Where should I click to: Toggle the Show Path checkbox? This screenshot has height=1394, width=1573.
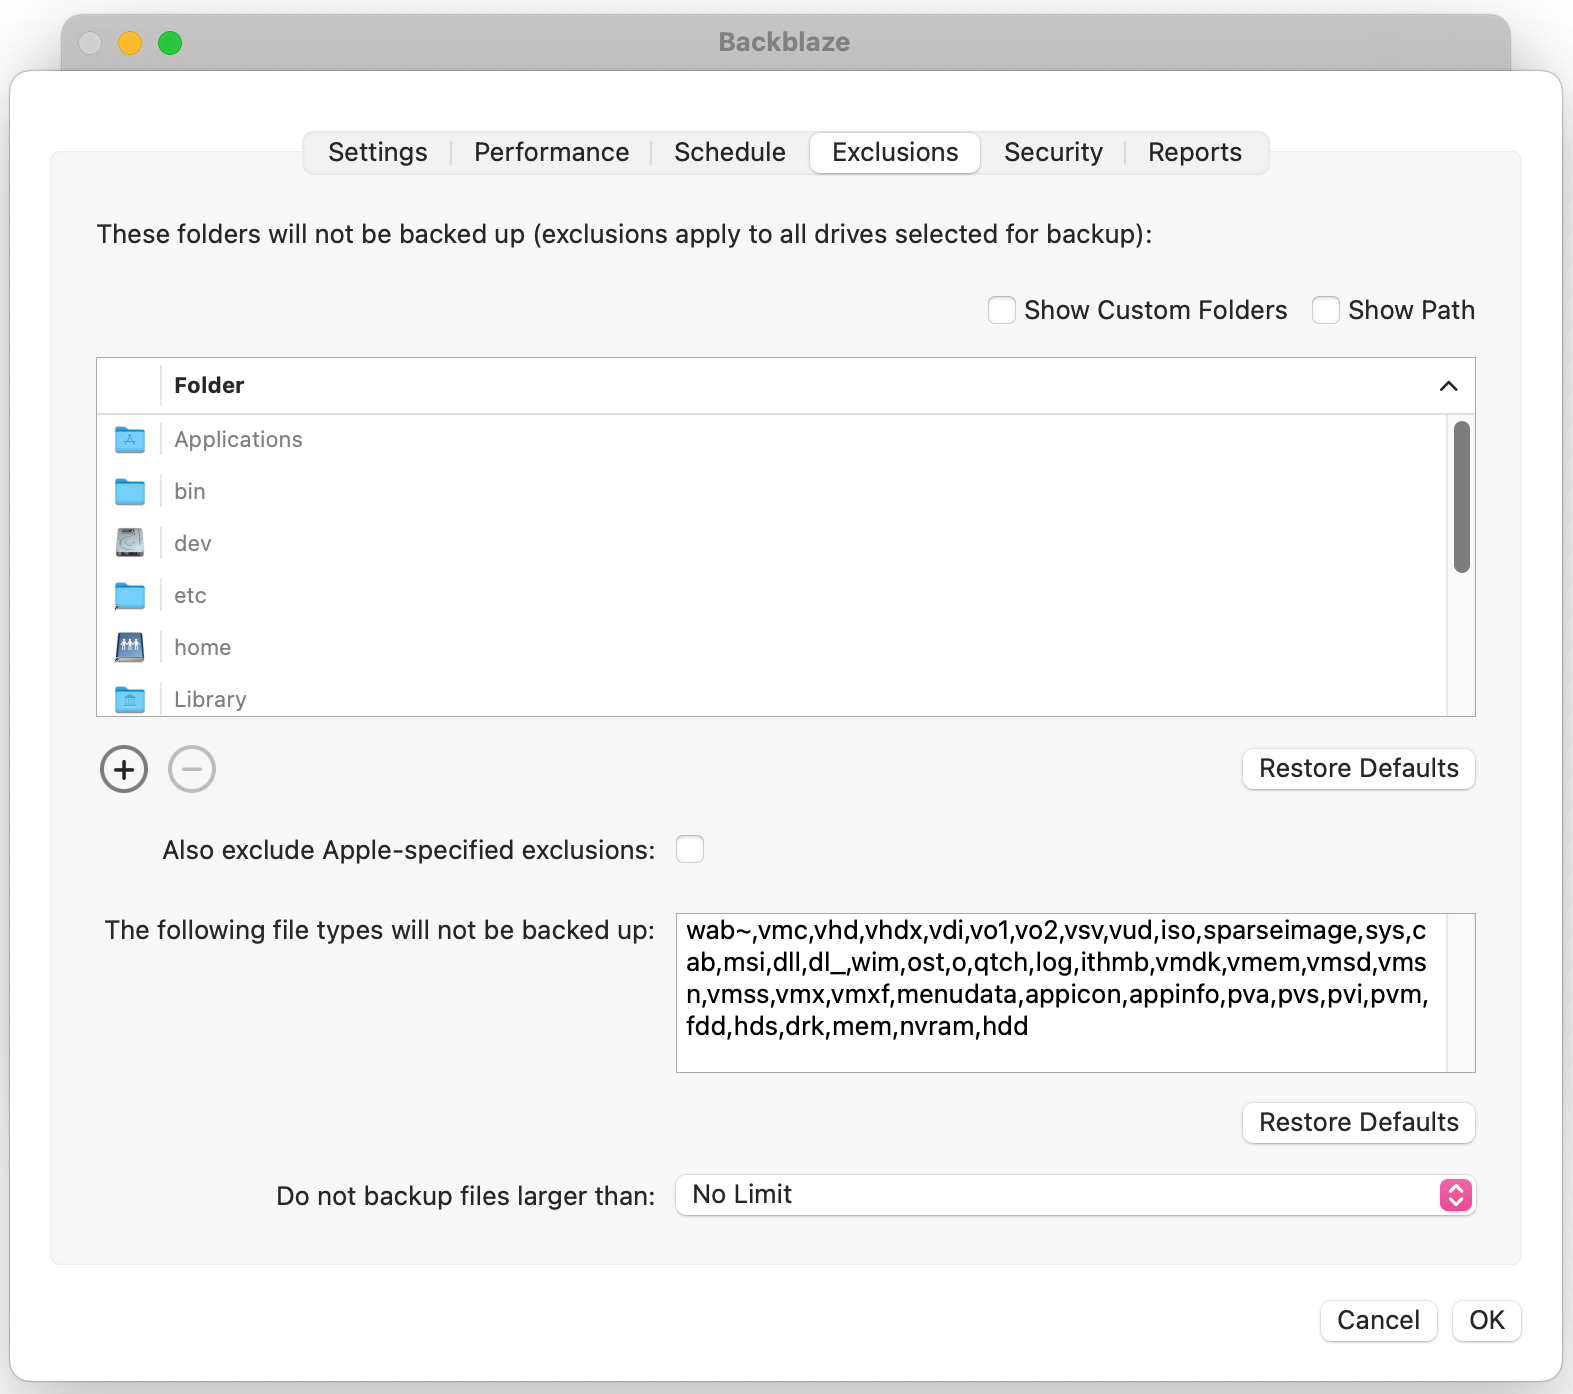pos(1326,310)
